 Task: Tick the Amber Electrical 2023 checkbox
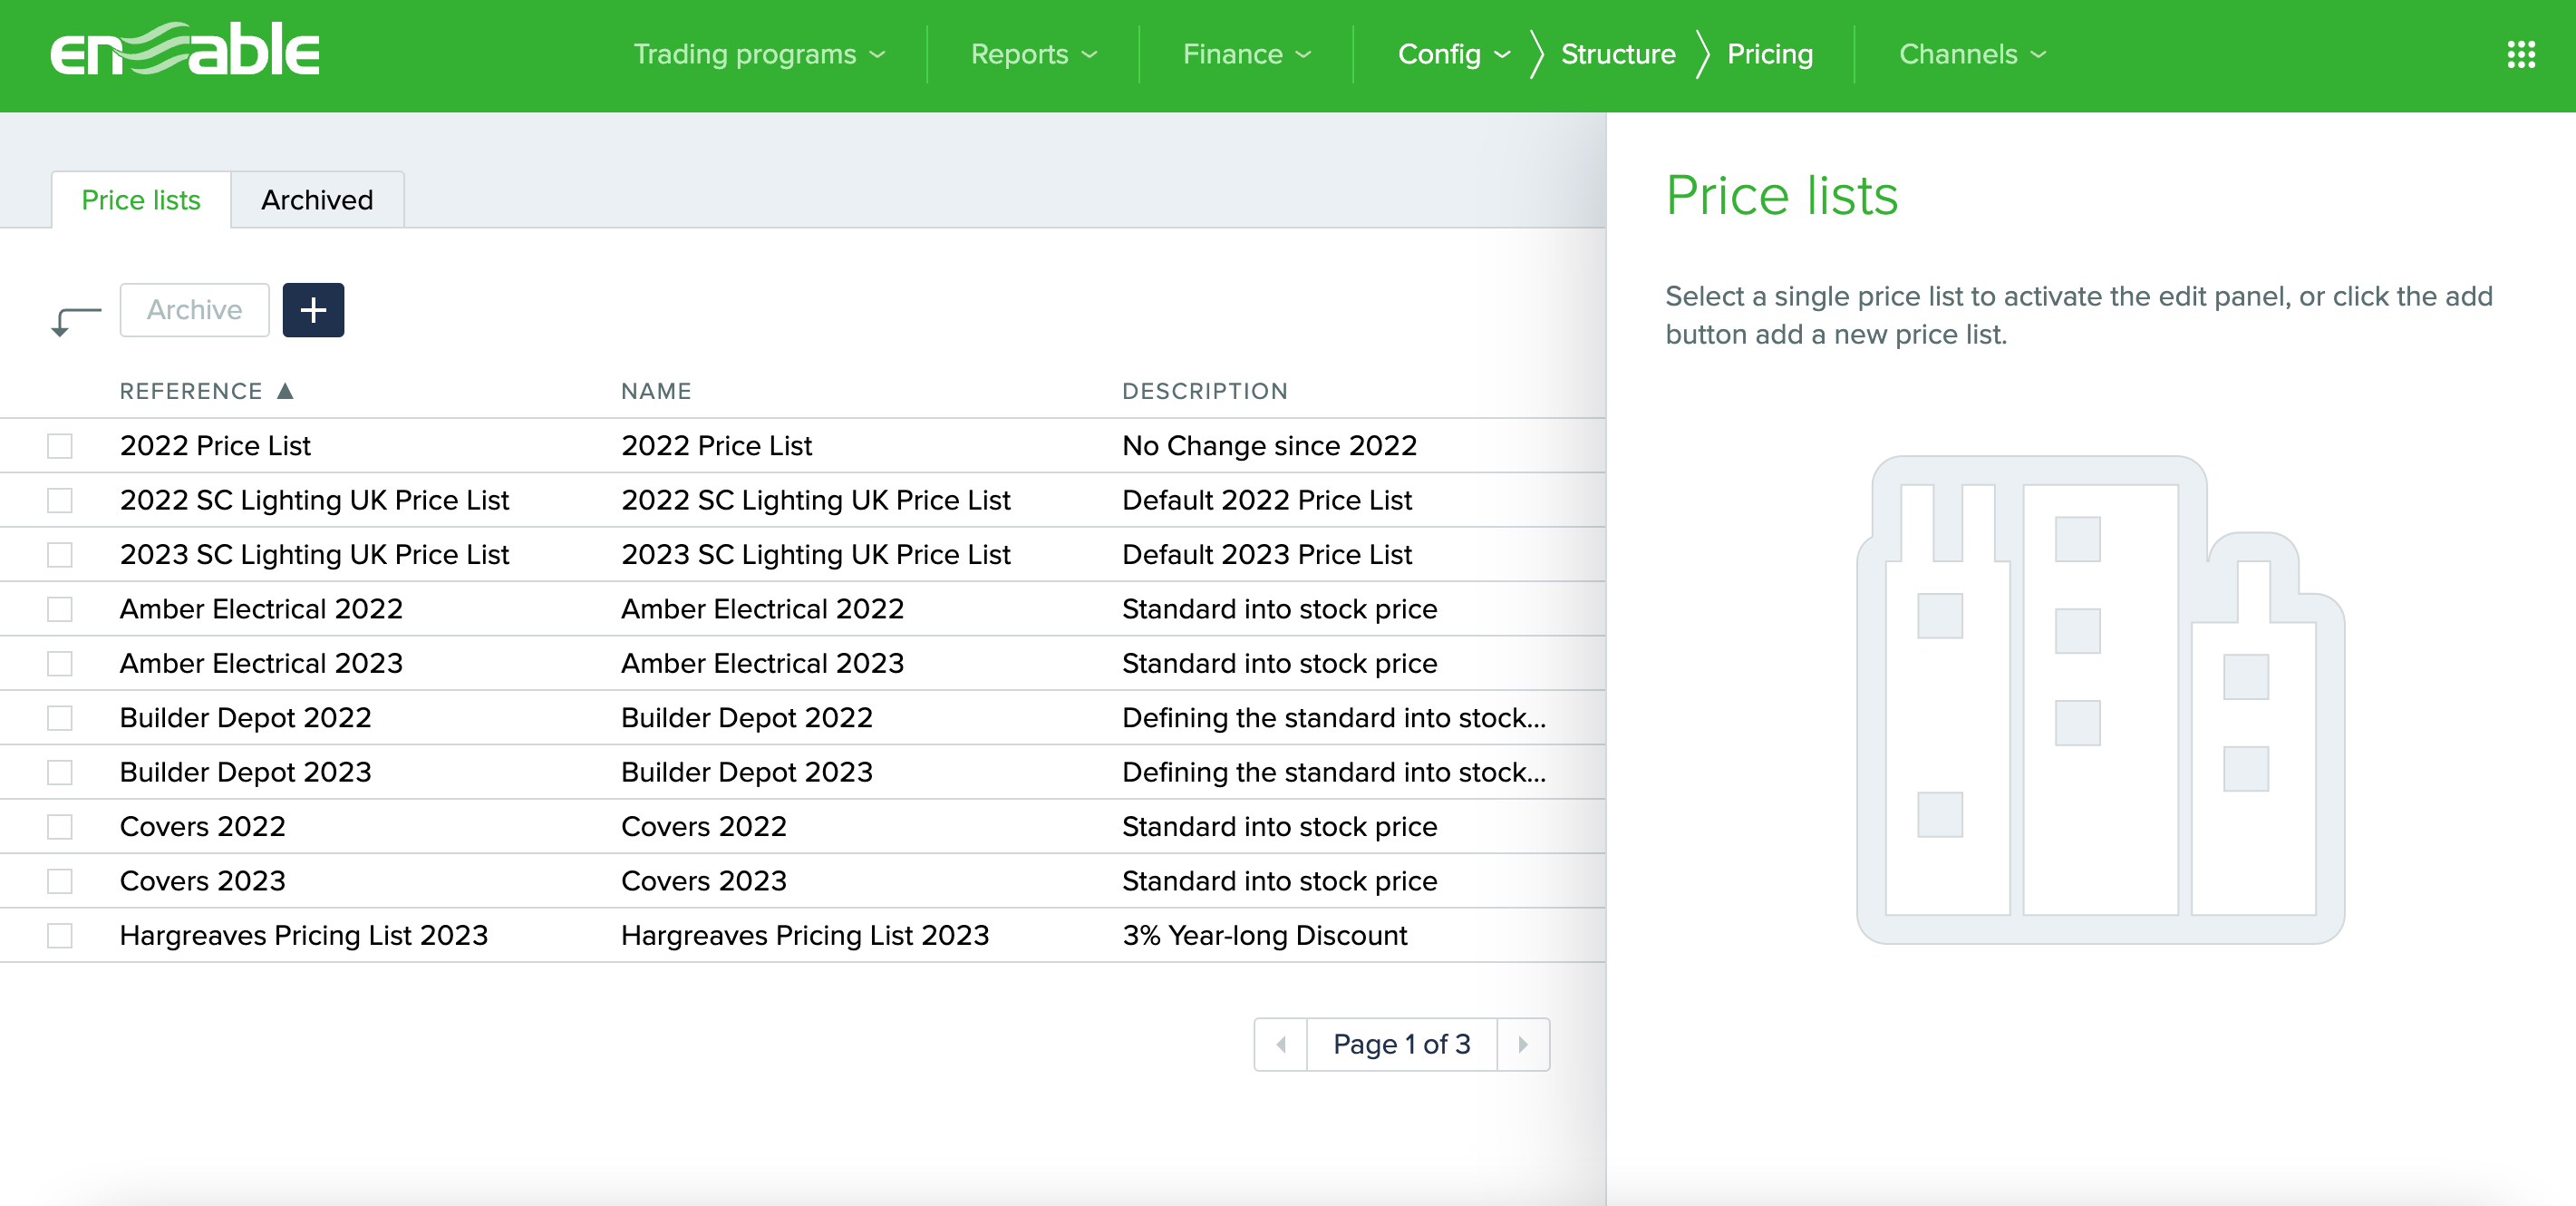click(x=60, y=664)
